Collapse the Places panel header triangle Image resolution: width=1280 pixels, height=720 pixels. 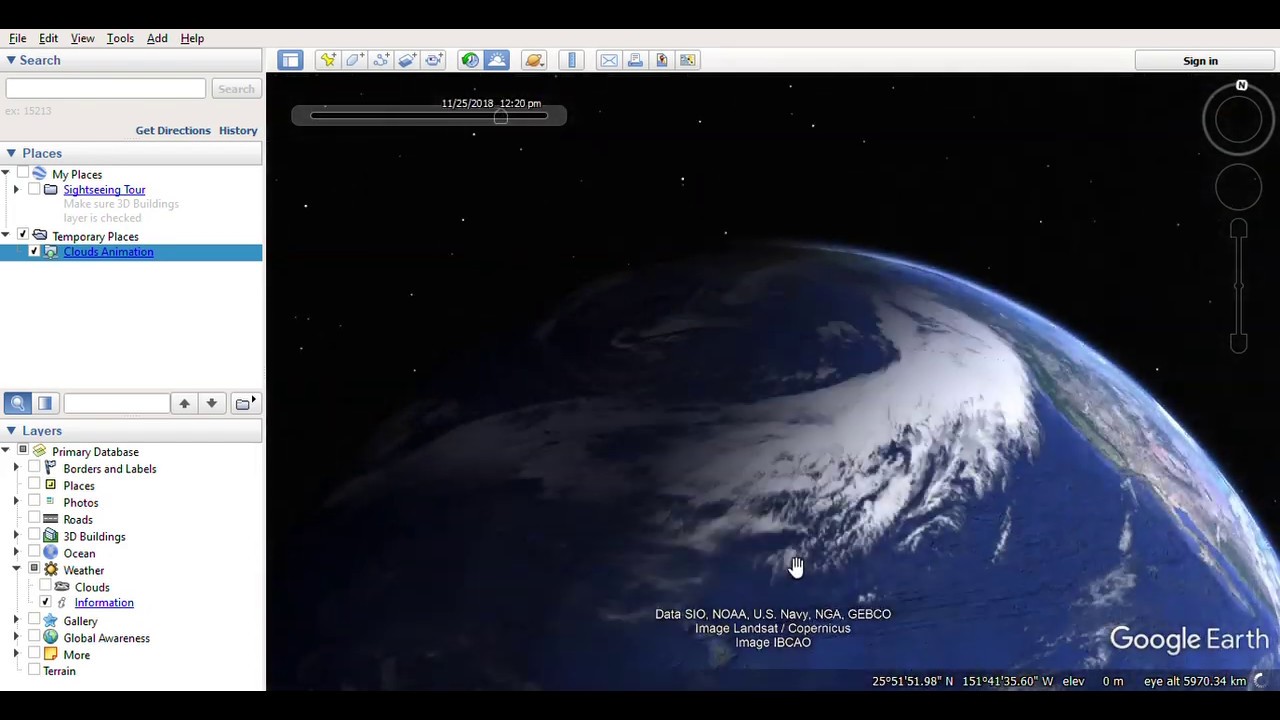coord(10,153)
